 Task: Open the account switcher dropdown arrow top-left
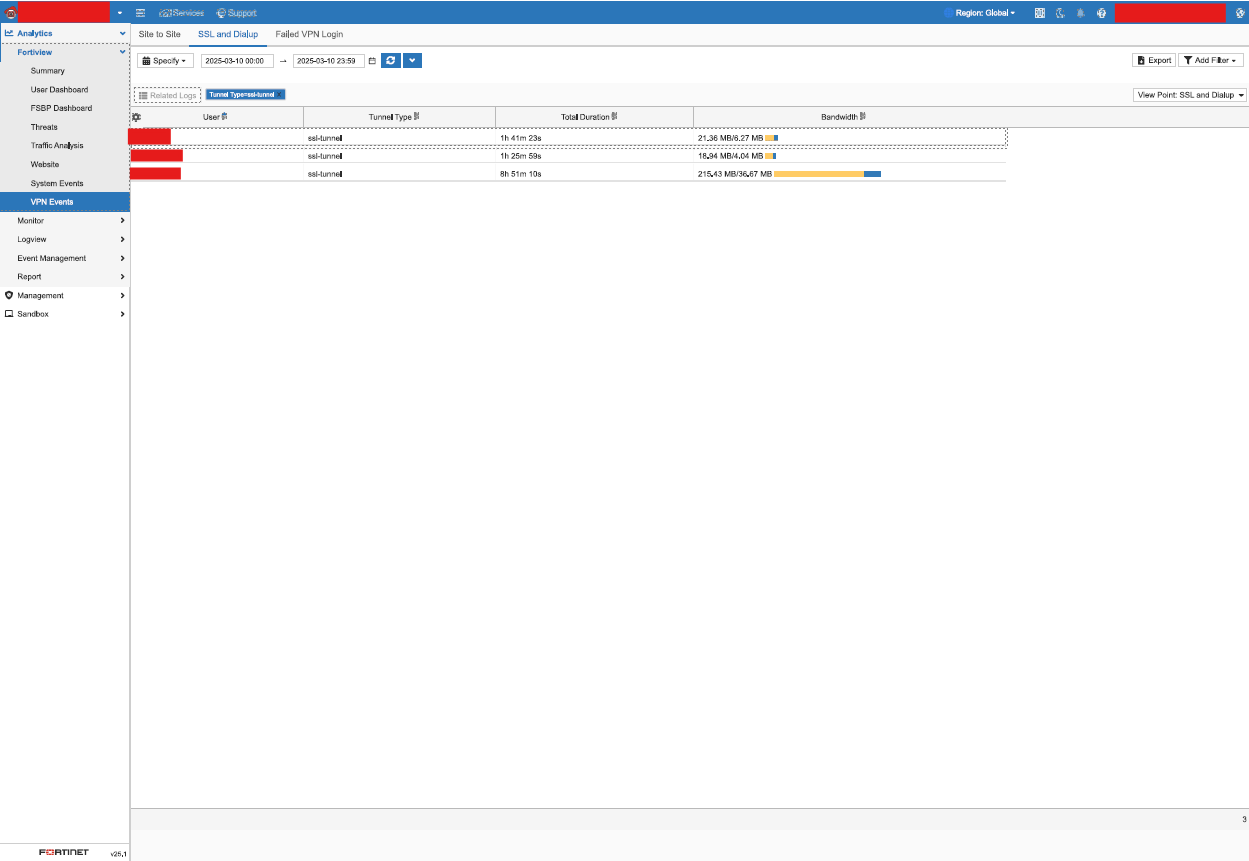click(119, 13)
